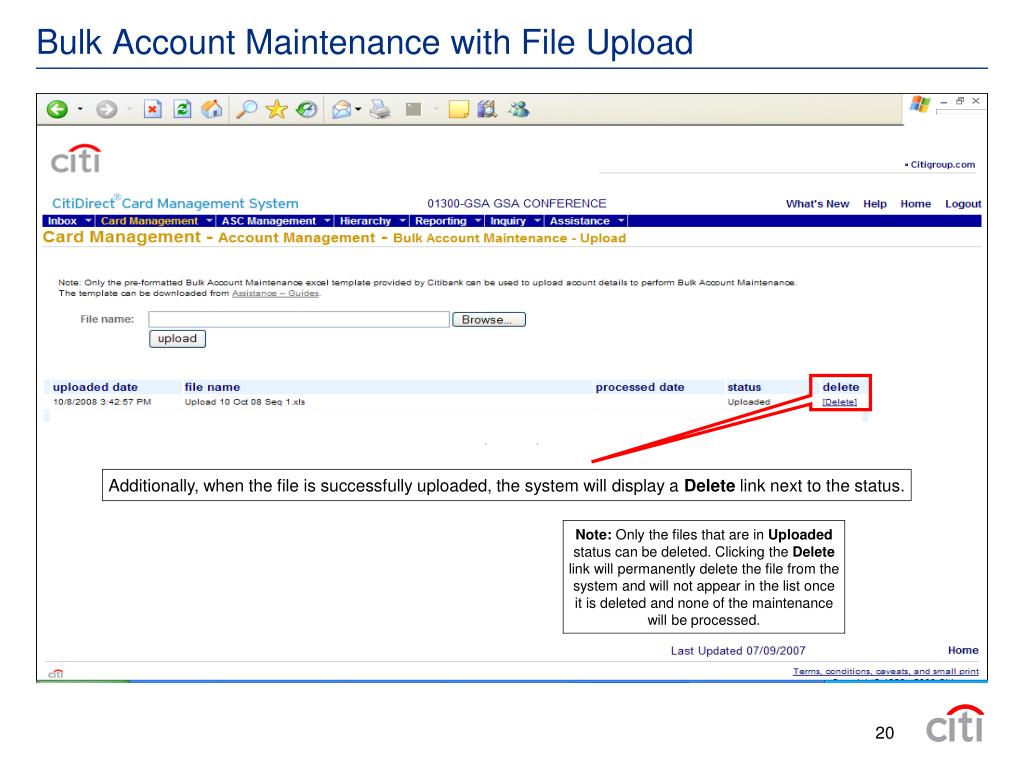Click the Uploaded status value
1024x768 pixels.
tap(749, 402)
